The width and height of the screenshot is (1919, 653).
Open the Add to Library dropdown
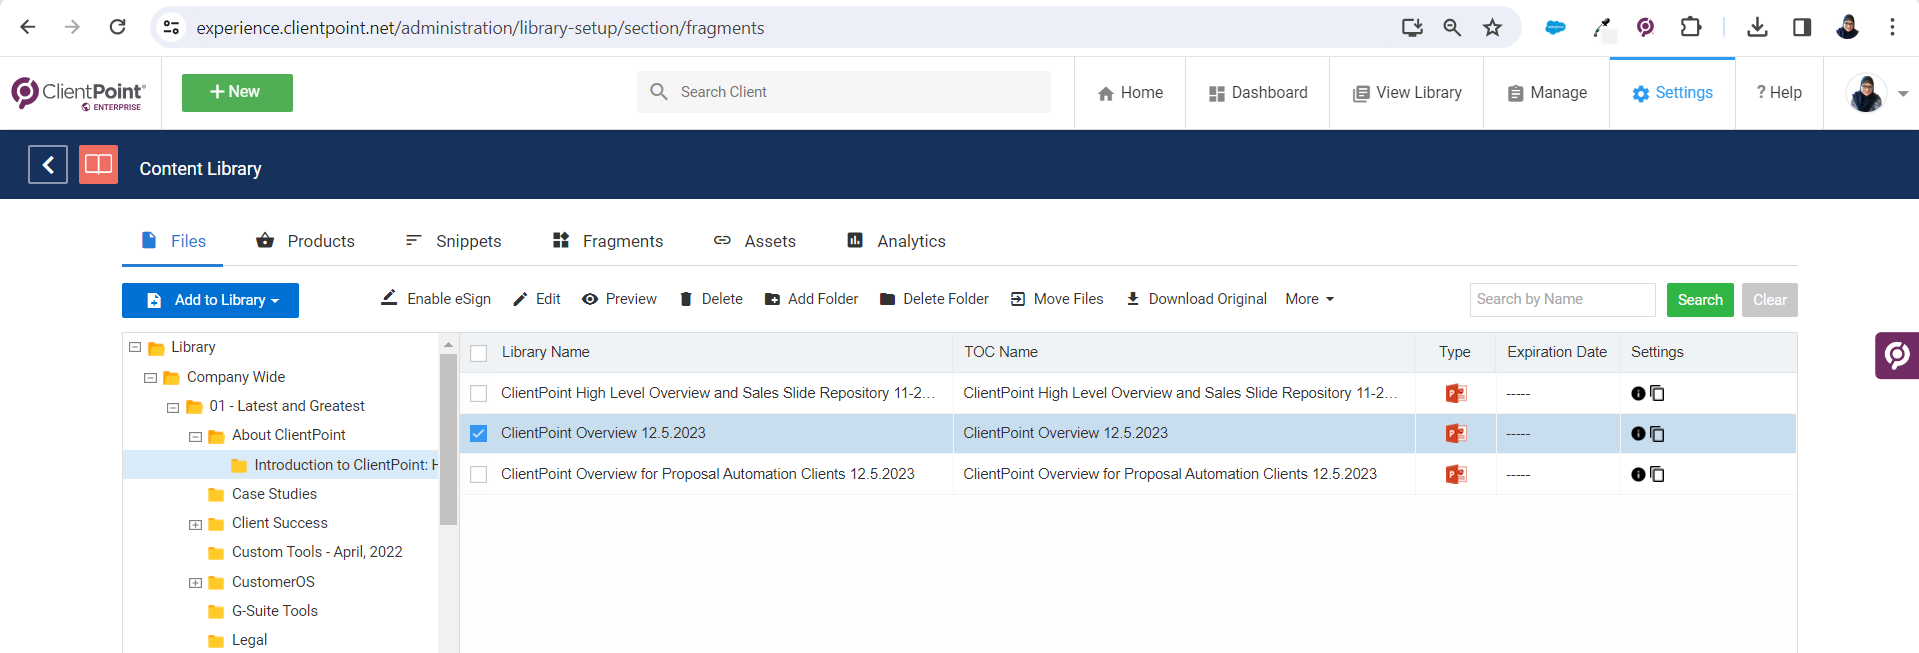click(210, 300)
